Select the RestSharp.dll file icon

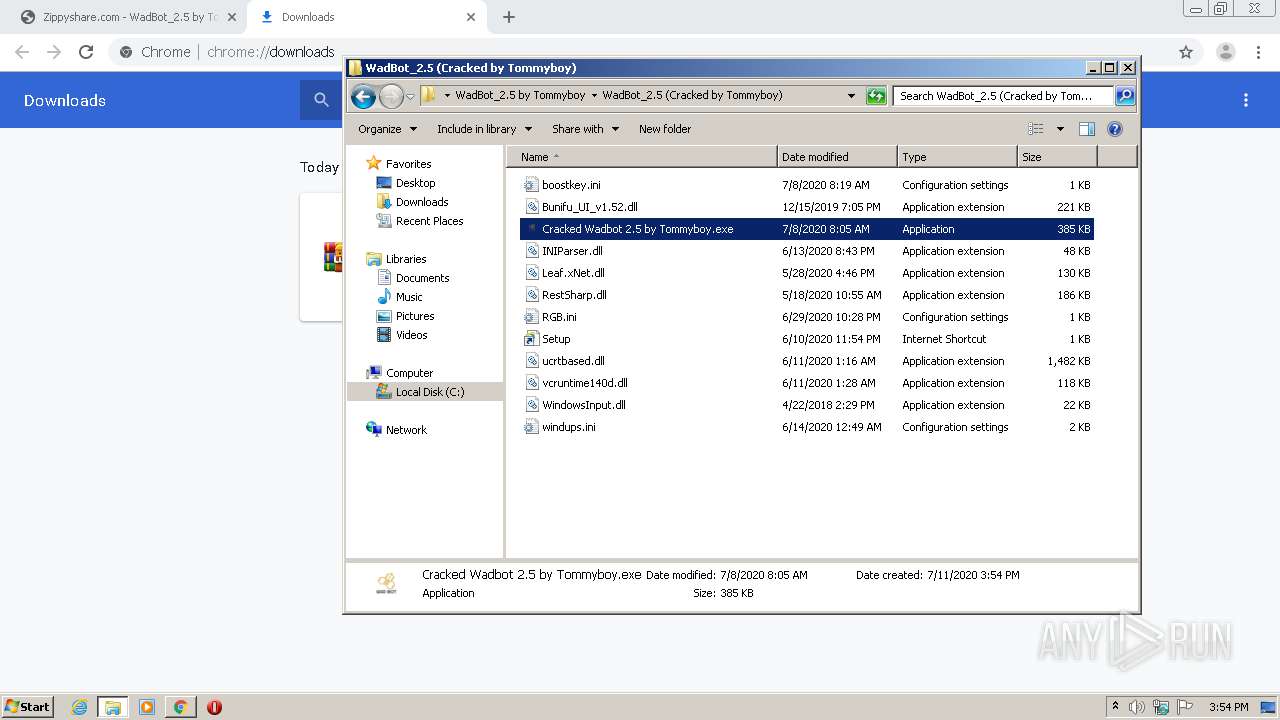pos(532,295)
